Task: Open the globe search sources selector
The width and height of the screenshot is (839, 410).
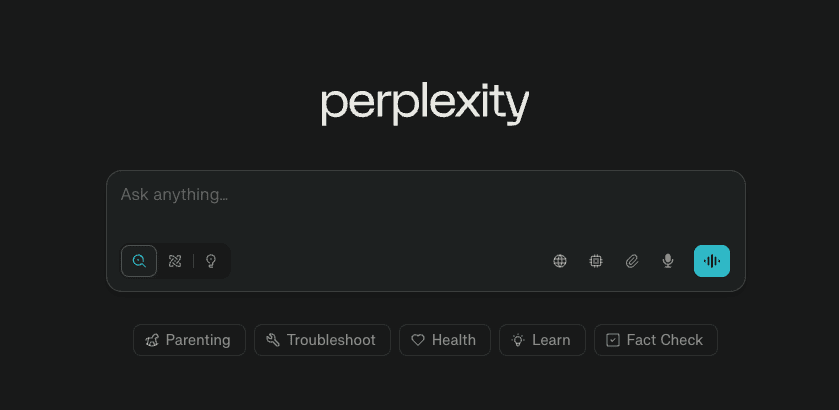Action: (x=560, y=261)
